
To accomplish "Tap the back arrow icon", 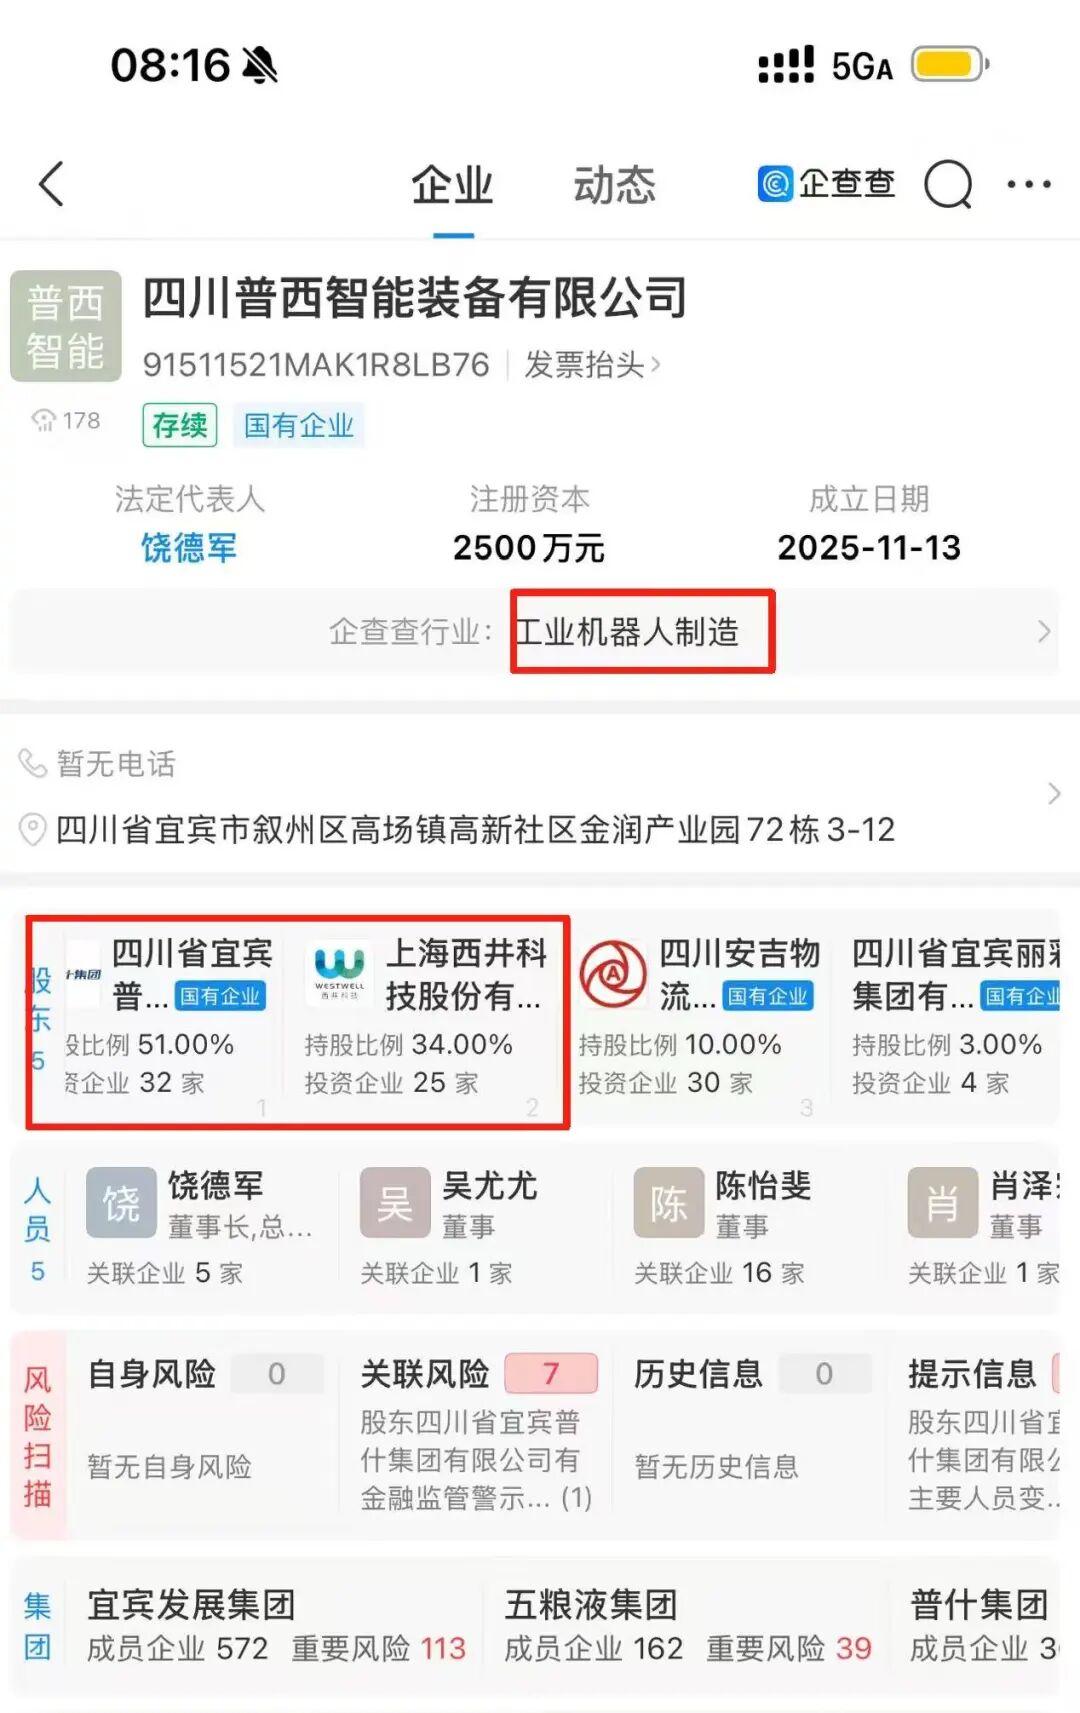I will [x=51, y=184].
